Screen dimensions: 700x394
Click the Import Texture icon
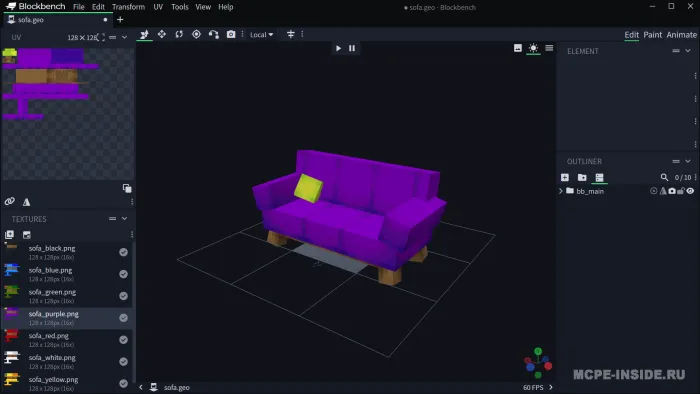coord(9,235)
